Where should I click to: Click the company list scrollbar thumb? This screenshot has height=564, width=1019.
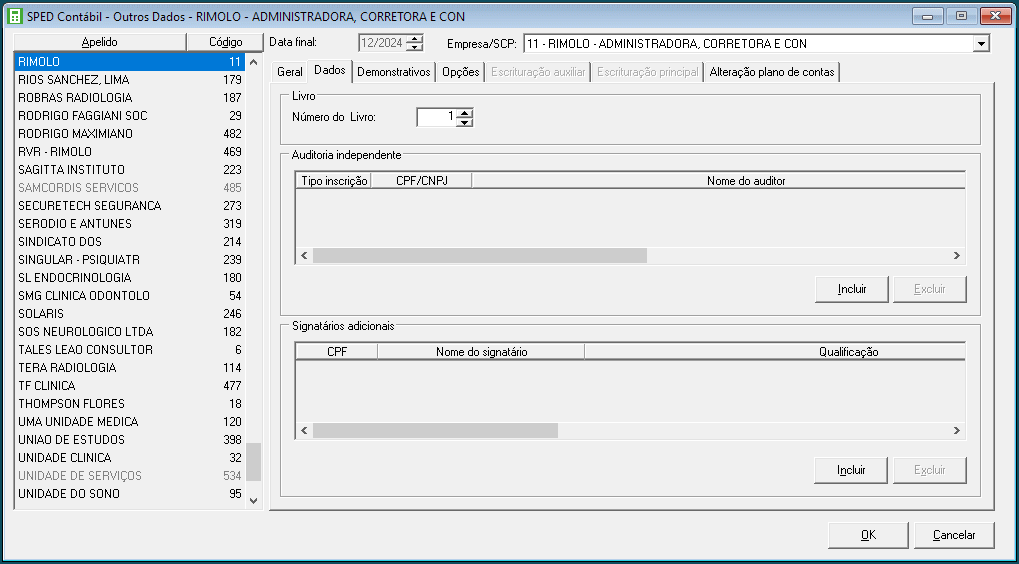253,462
